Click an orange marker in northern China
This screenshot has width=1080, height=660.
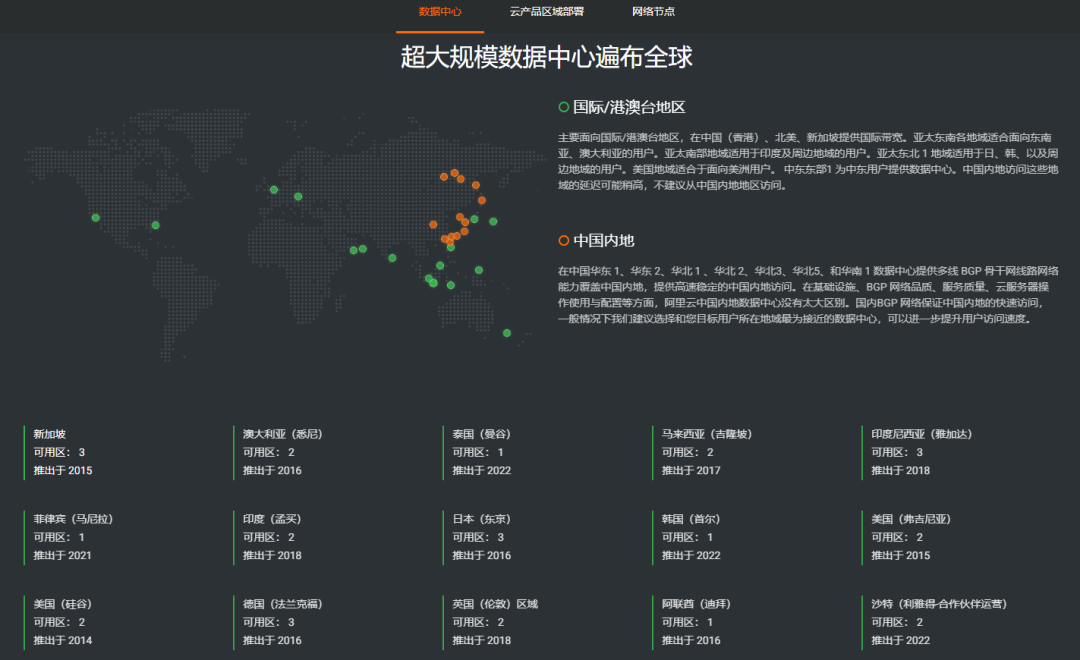(x=454, y=172)
